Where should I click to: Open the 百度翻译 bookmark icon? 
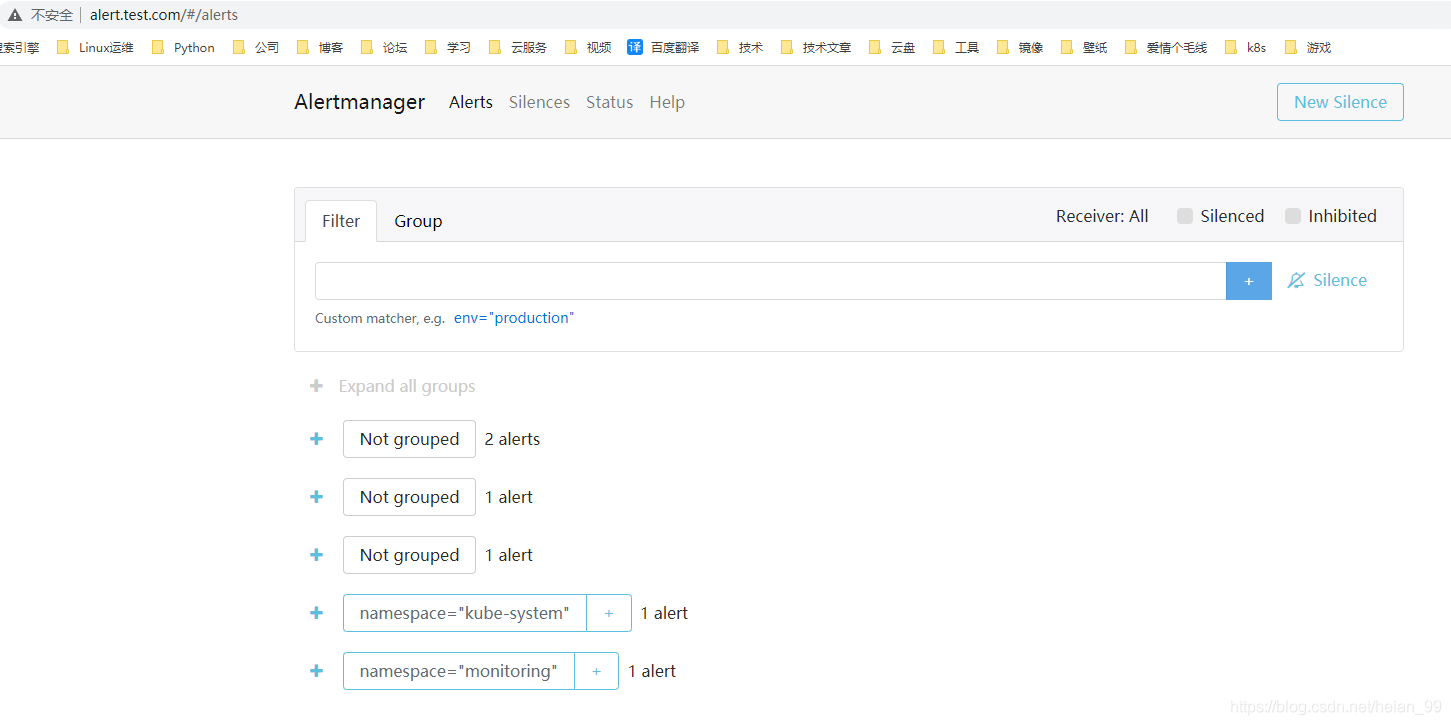(635, 47)
